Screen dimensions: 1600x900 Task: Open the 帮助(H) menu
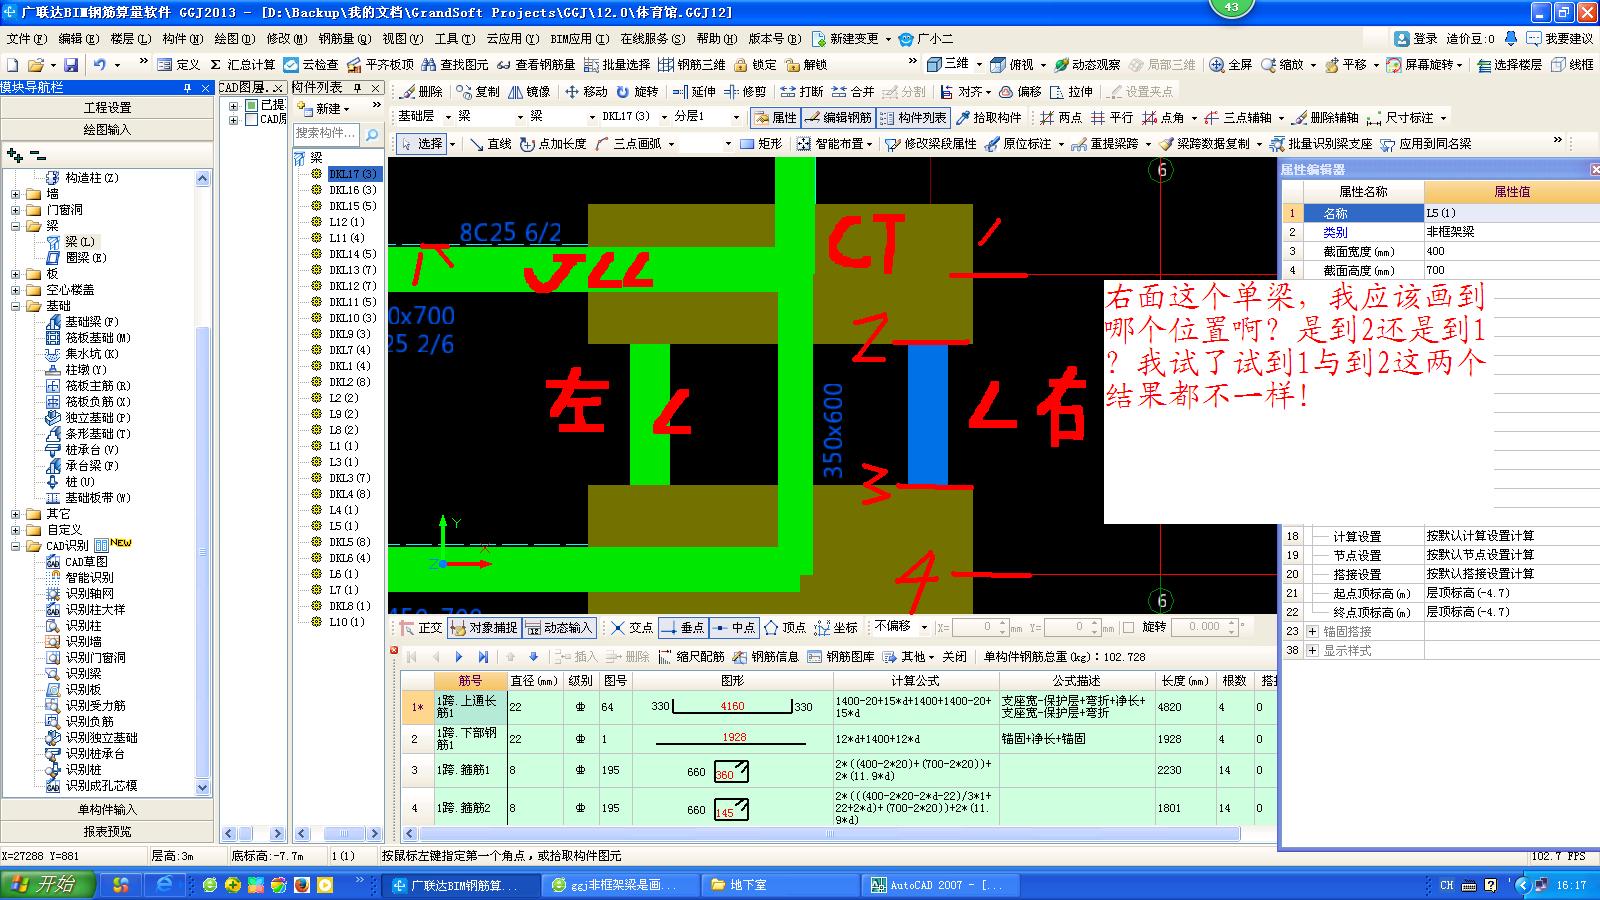pyautogui.click(x=717, y=39)
